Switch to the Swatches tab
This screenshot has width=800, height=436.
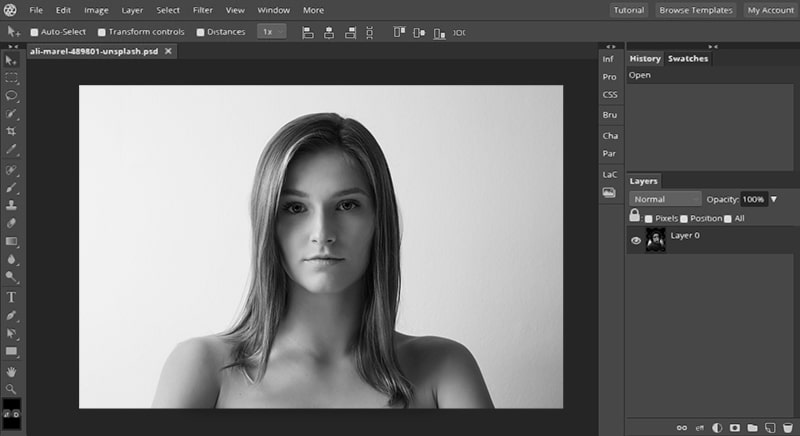click(x=688, y=59)
